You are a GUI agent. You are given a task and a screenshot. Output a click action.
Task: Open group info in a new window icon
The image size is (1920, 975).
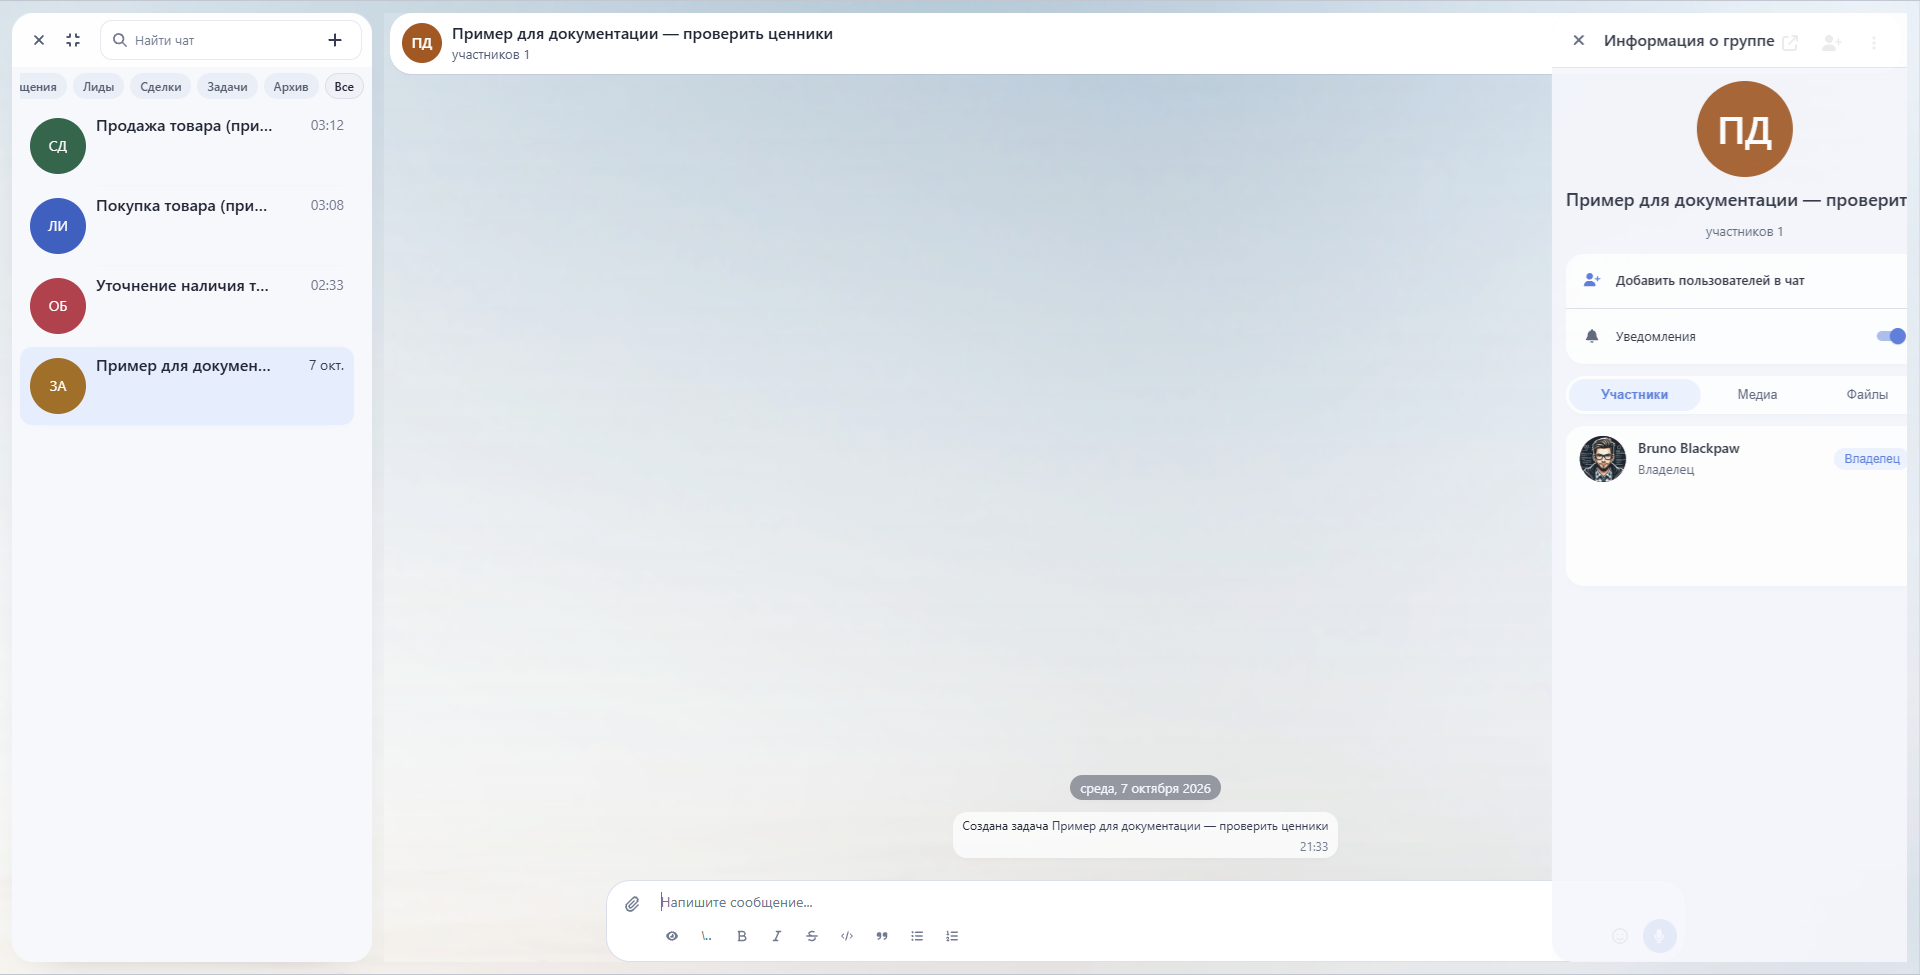[x=1790, y=42]
